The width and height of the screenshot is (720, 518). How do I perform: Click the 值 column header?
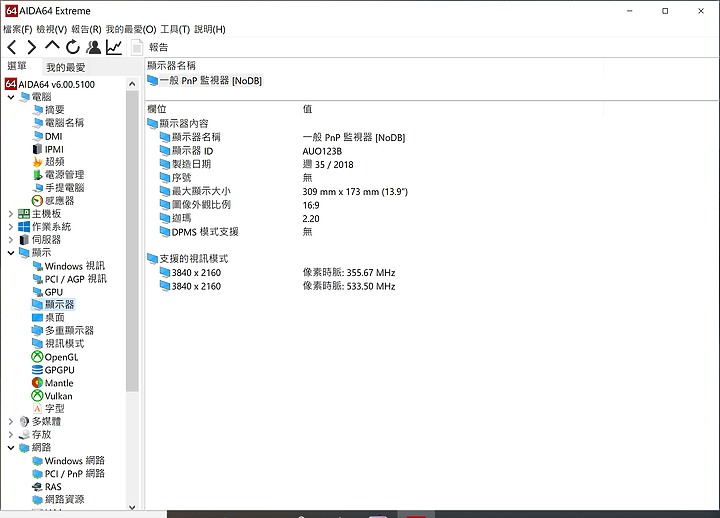pyautogui.click(x=308, y=109)
